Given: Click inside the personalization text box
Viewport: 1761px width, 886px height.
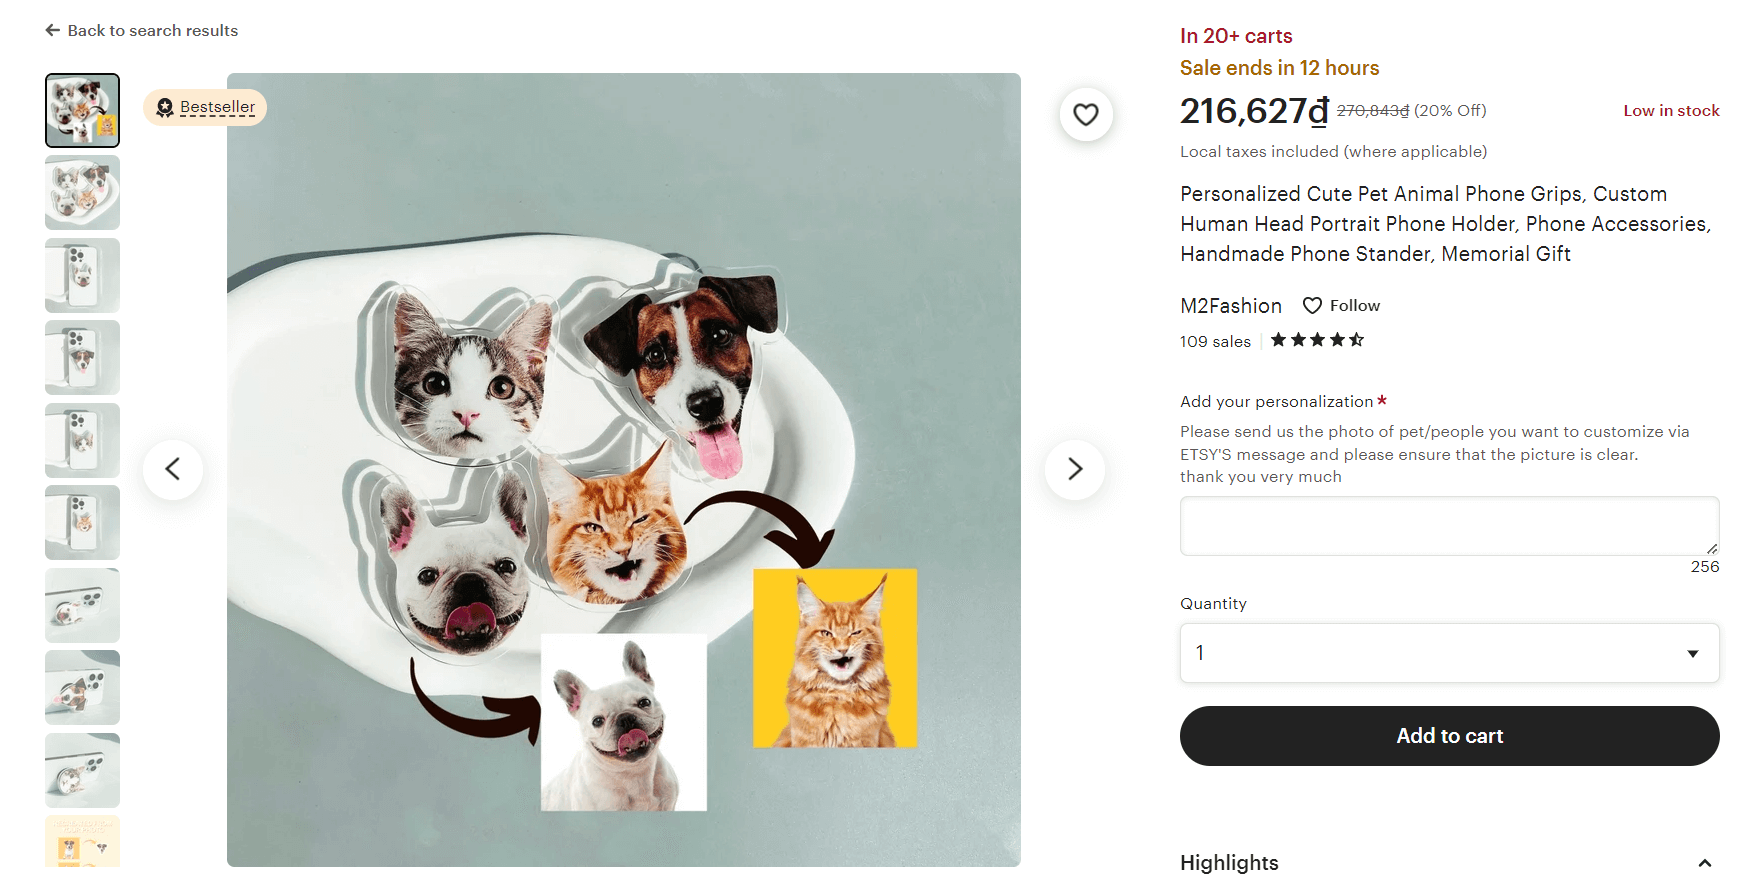Looking at the screenshot, I should click(1449, 525).
